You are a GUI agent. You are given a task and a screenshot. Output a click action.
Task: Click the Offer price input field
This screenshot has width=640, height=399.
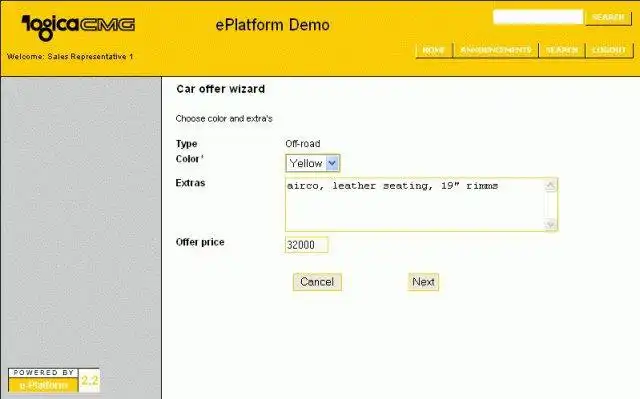pyautogui.click(x=307, y=245)
